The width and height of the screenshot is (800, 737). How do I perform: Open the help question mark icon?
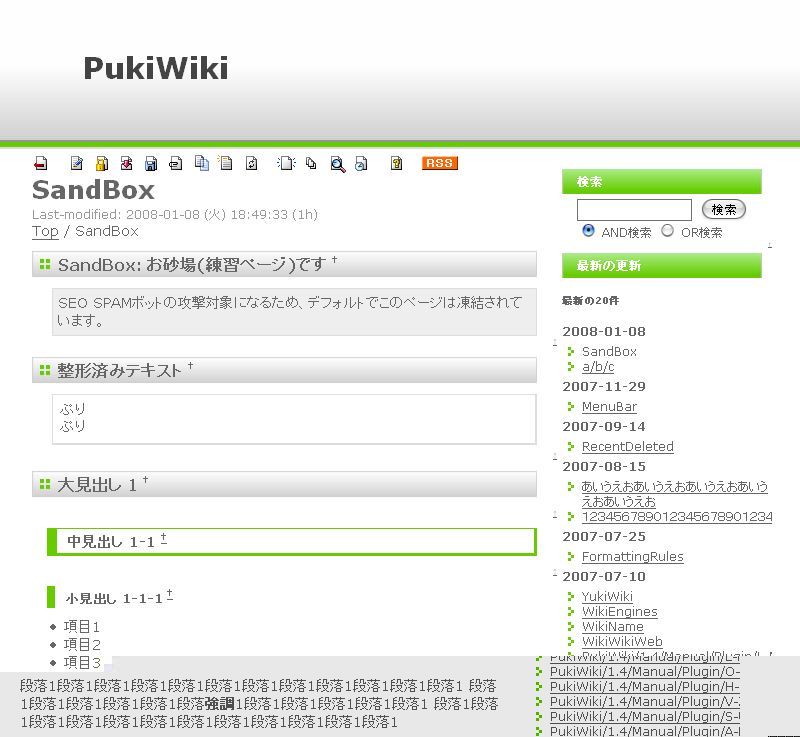396,164
